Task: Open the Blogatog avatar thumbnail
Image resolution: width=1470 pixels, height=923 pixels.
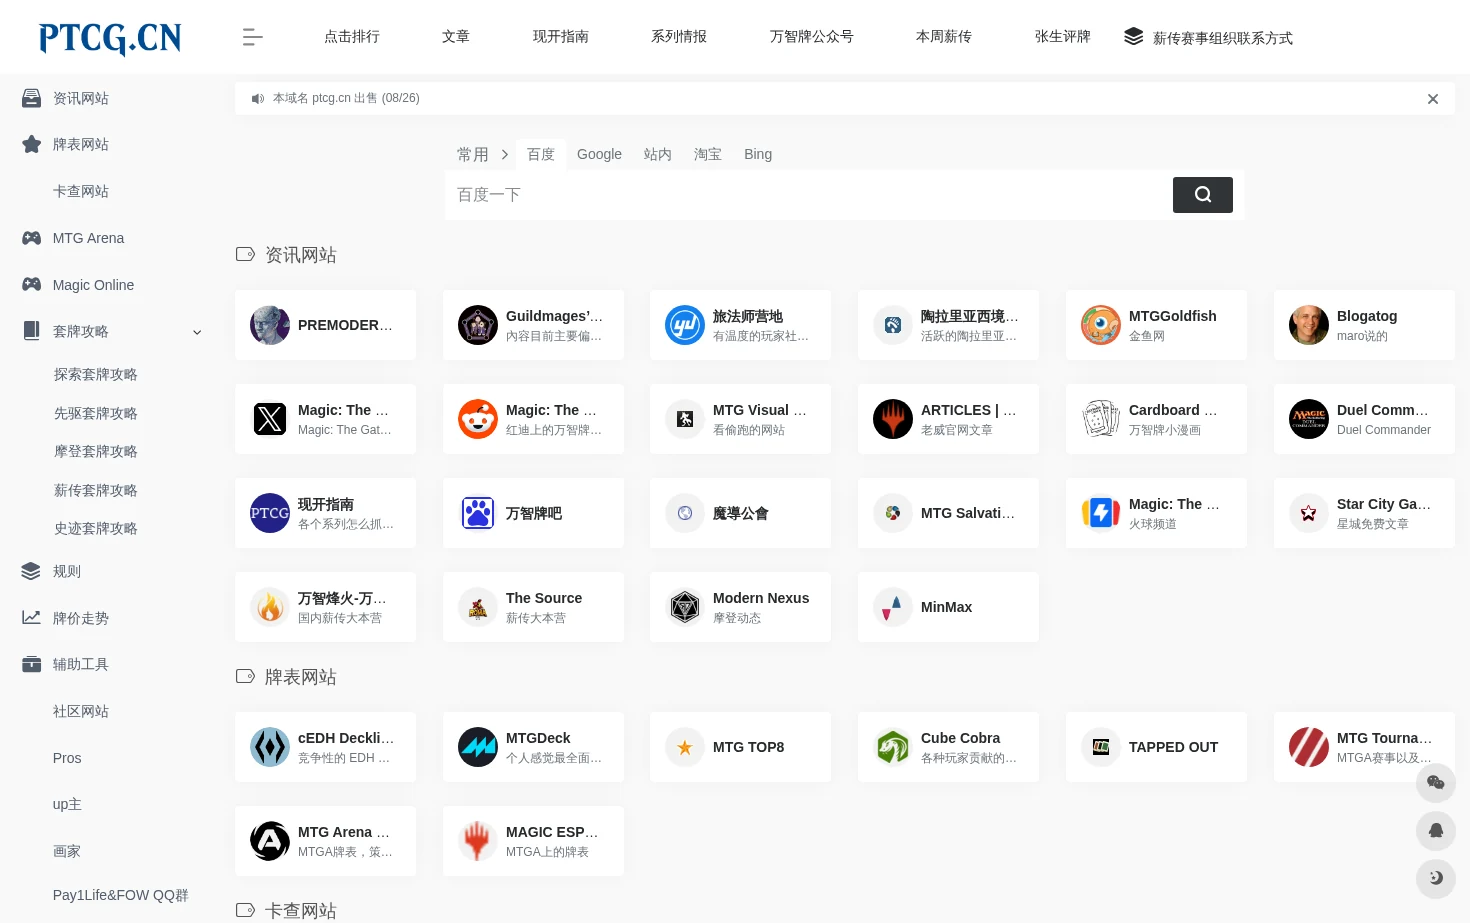Action: pyautogui.click(x=1309, y=325)
